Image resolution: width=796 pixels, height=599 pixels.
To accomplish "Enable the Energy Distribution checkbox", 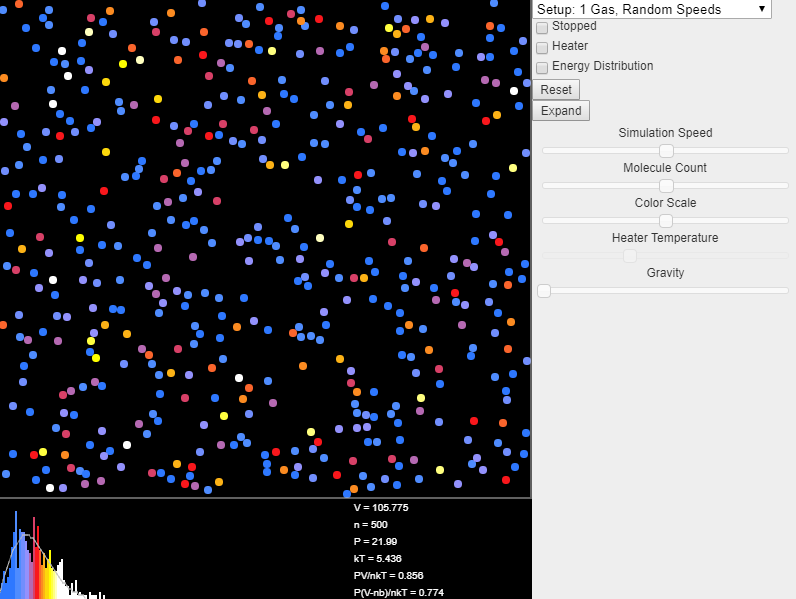I will pyautogui.click(x=542, y=67).
